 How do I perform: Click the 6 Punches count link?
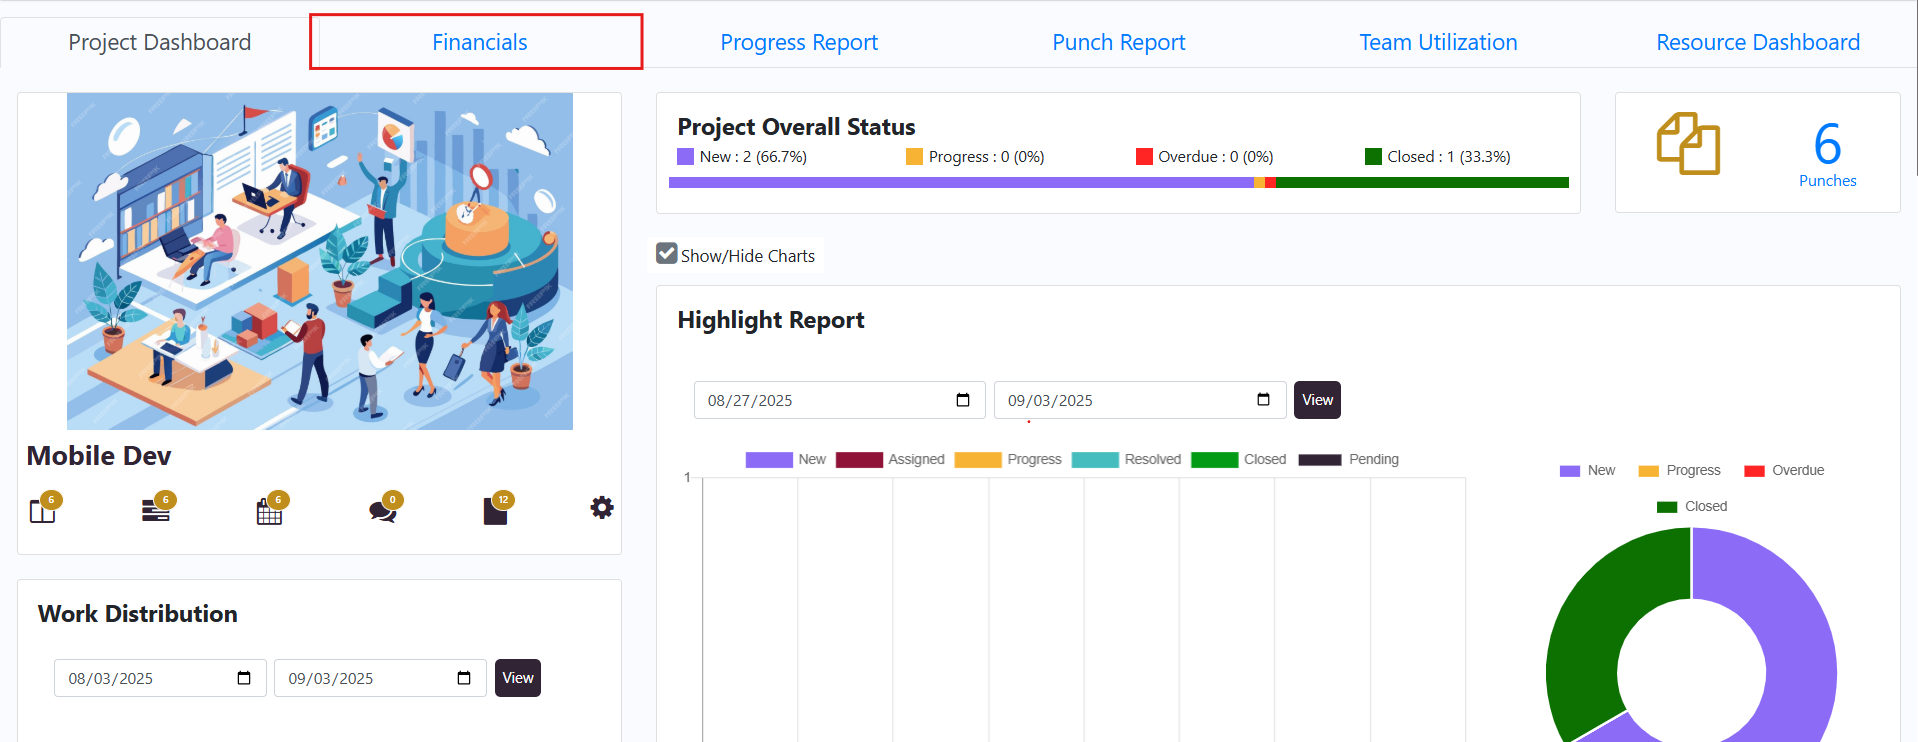click(1827, 144)
